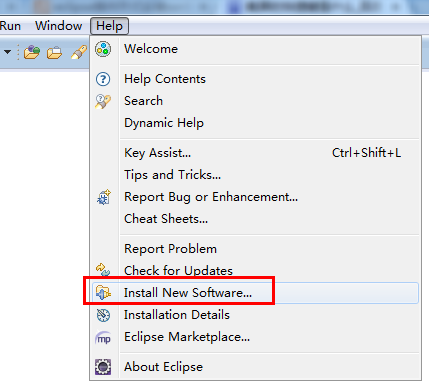Open About Eclipse dialog
The image size is (429, 385).
tap(255, 367)
